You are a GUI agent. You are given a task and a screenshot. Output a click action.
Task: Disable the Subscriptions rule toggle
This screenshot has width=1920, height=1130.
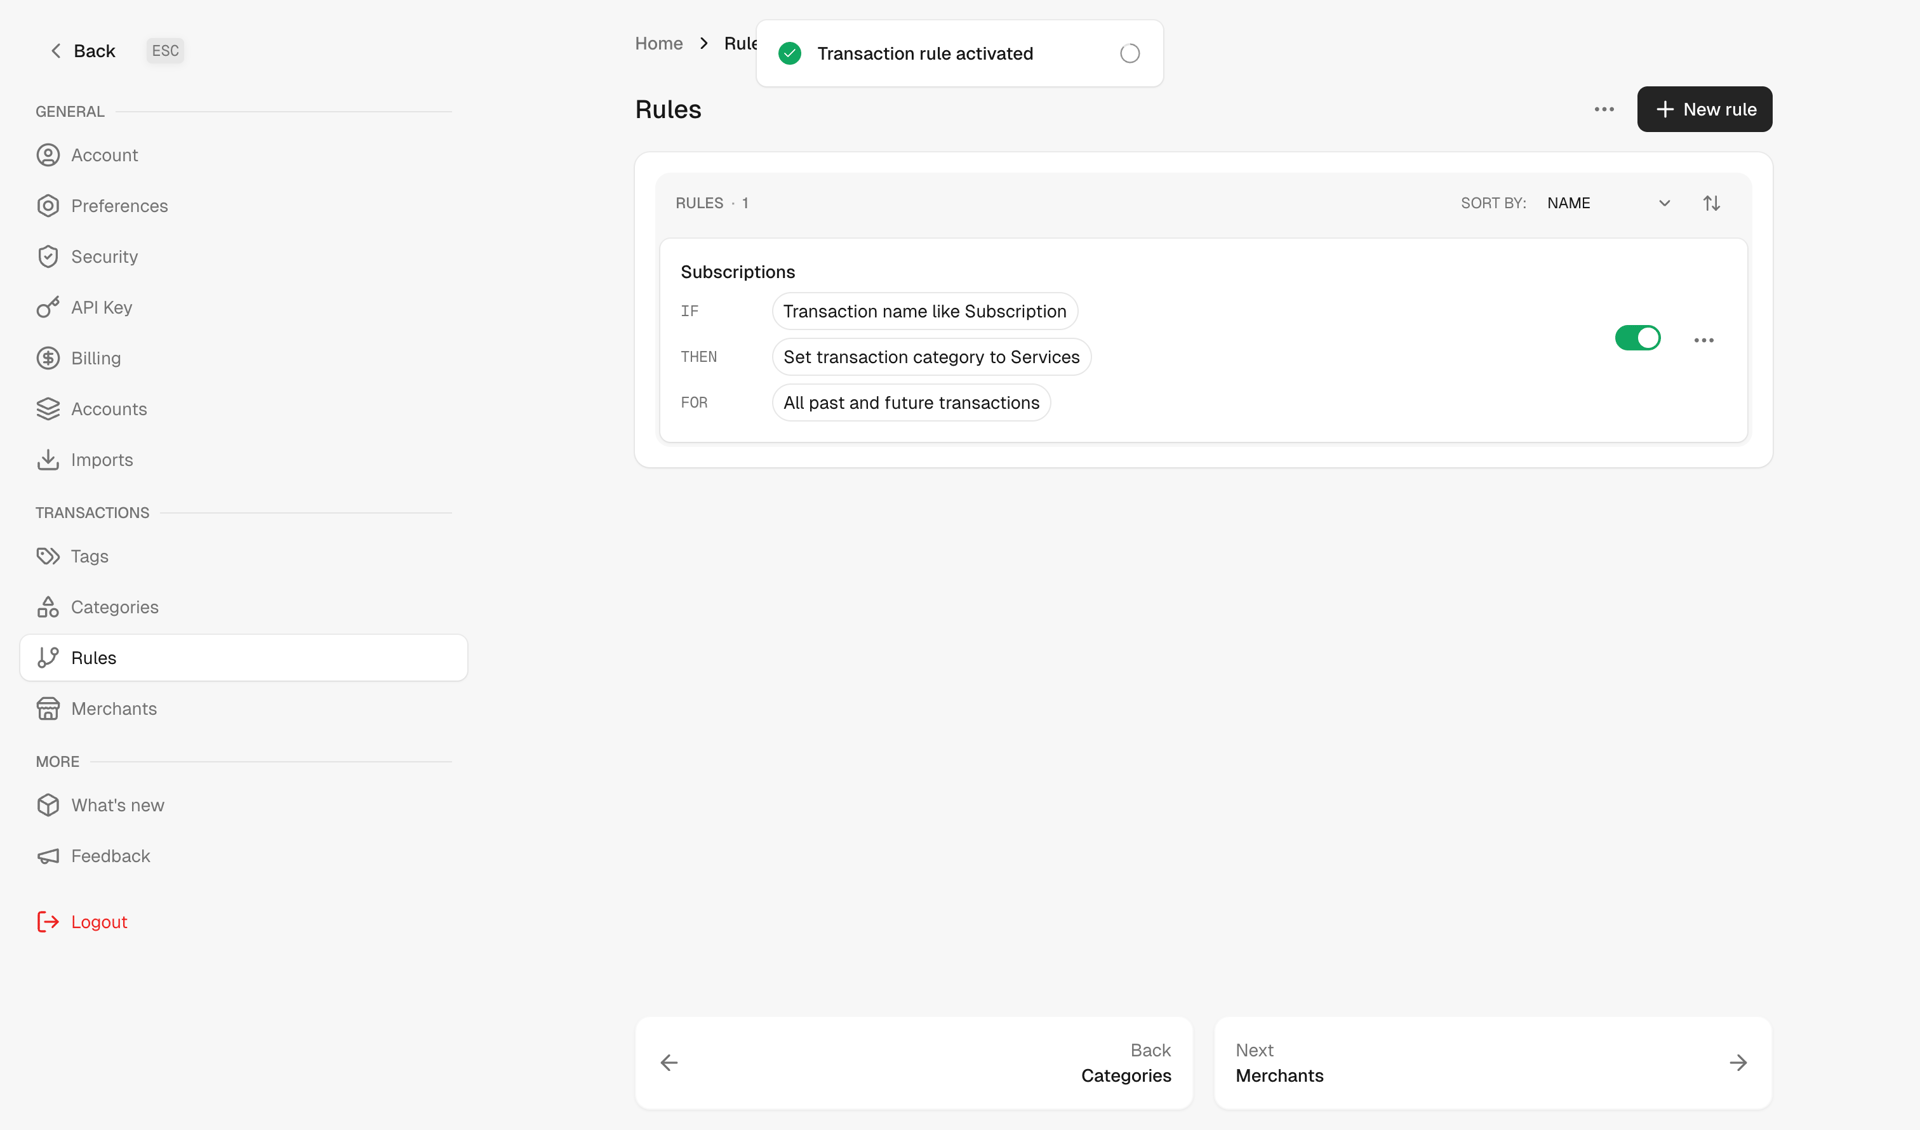pos(1637,338)
